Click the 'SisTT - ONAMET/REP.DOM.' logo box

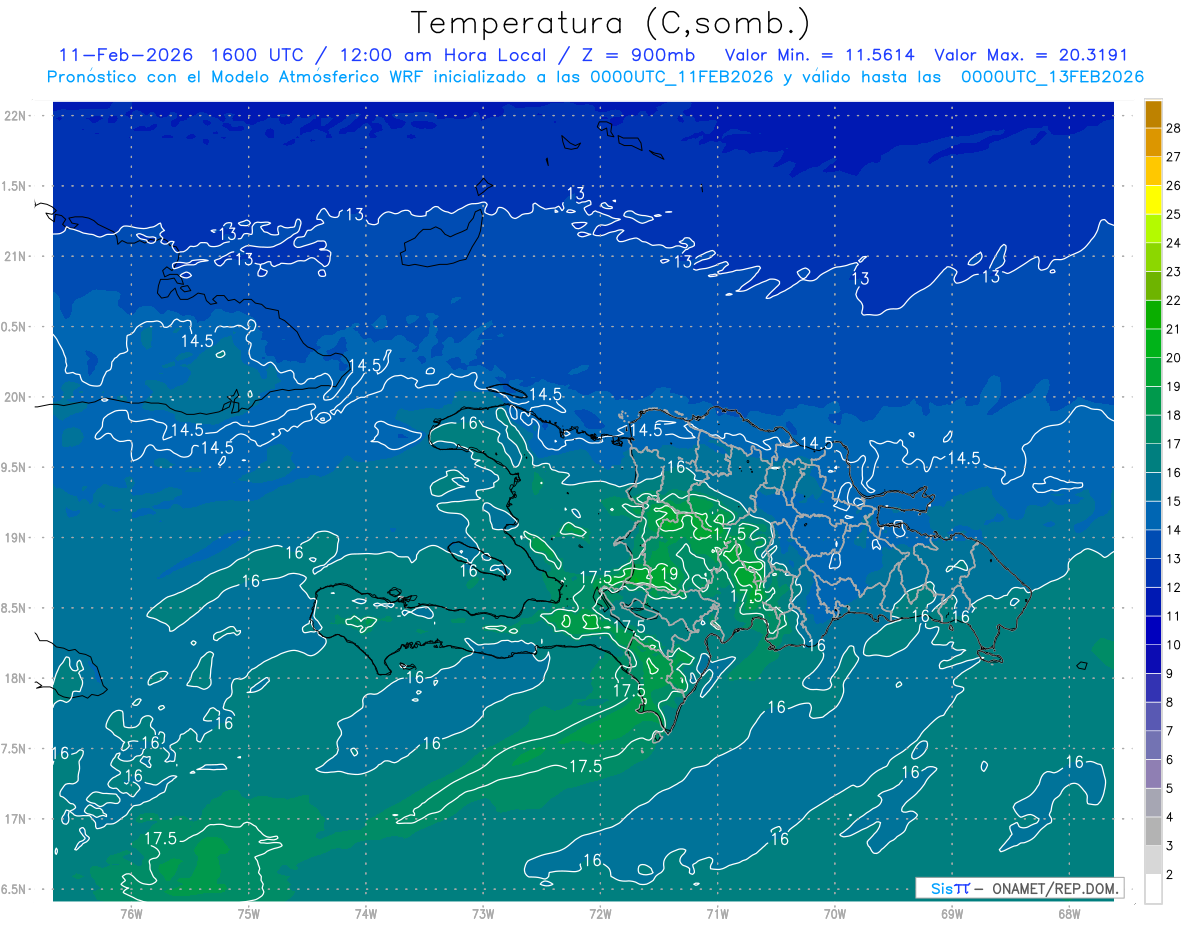click(1019, 888)
